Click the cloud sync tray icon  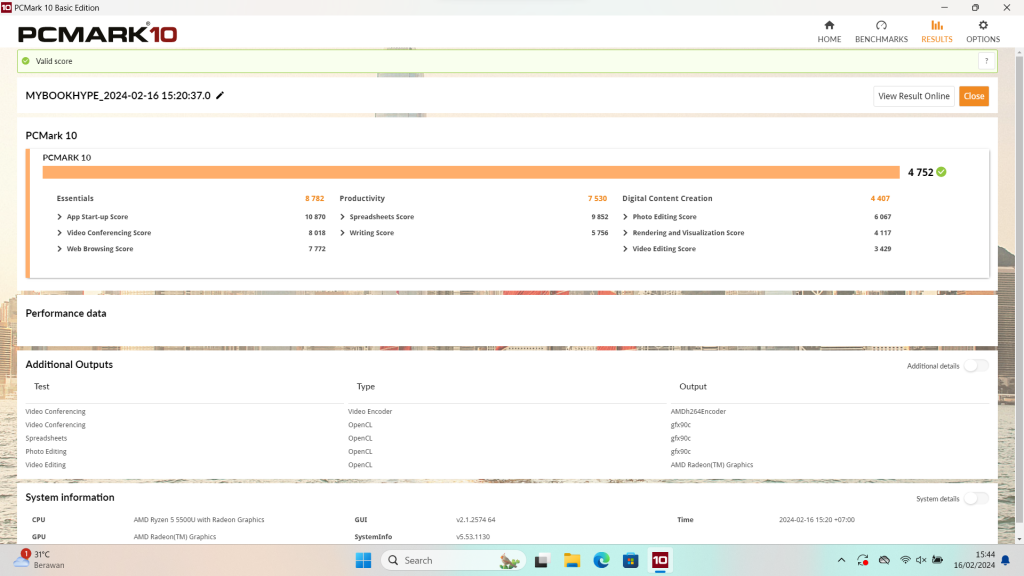(884, 560)
